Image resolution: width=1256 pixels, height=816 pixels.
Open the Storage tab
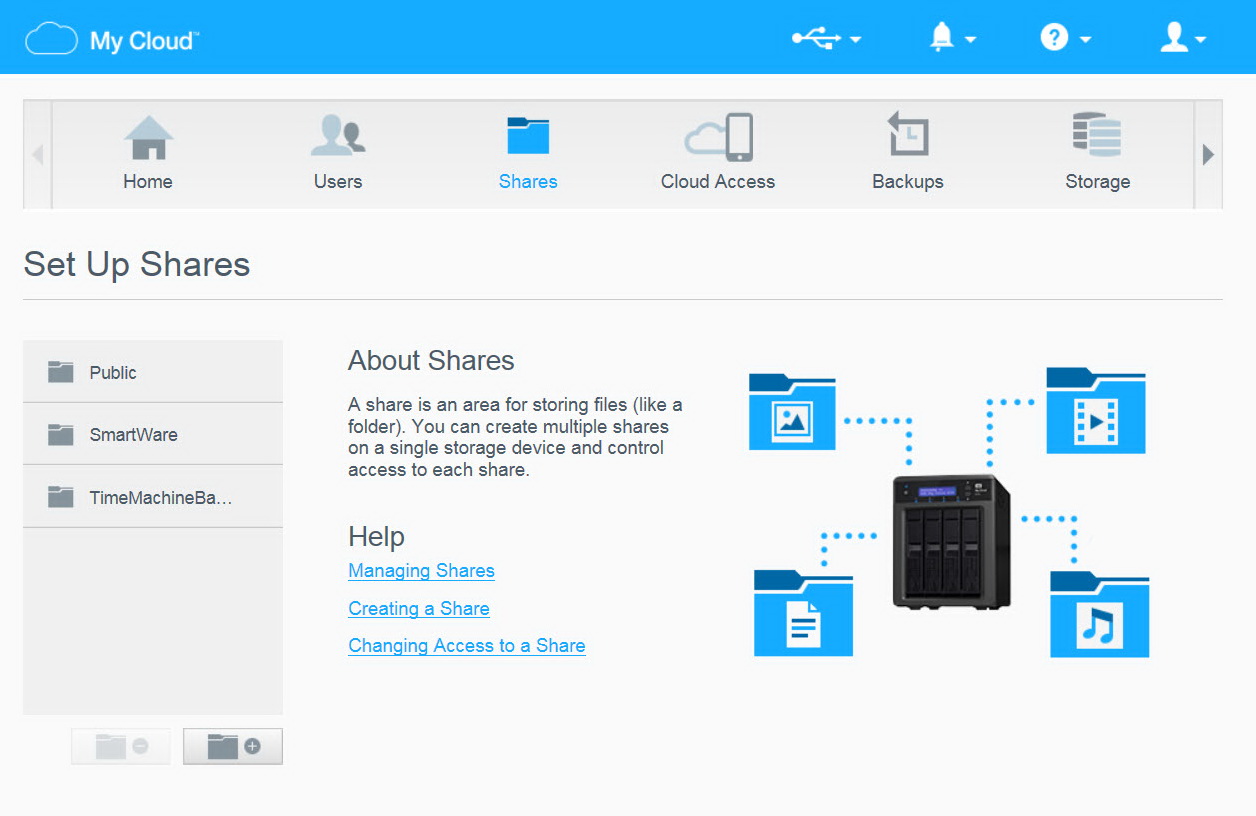coord(1097,152)
